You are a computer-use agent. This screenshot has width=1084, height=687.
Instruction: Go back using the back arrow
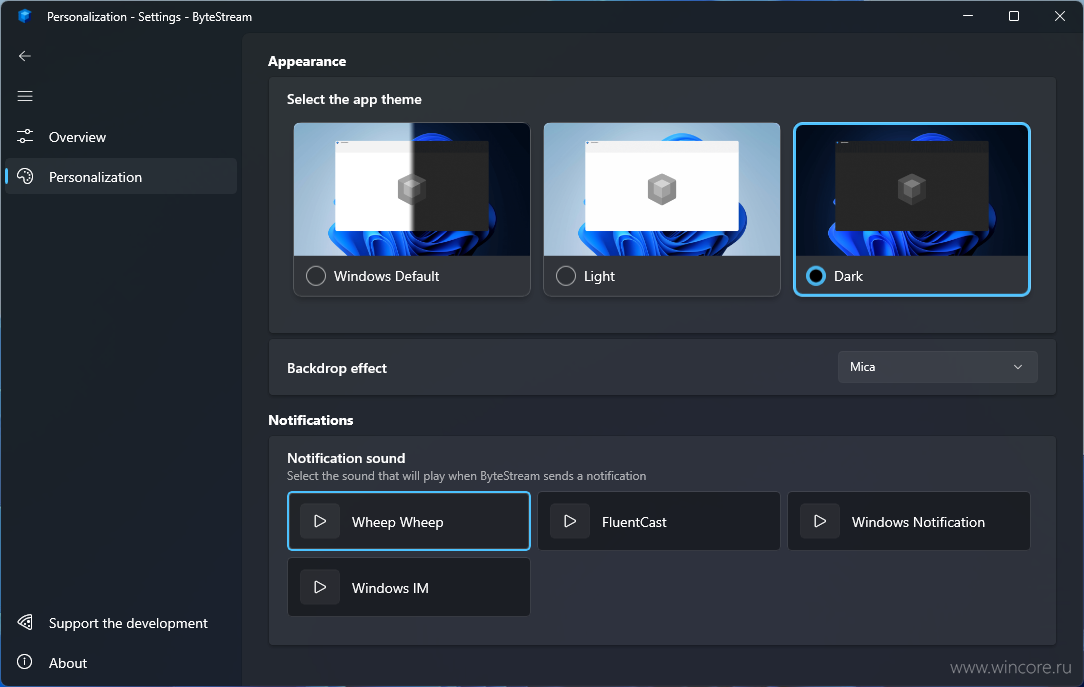tap(25, 56)
